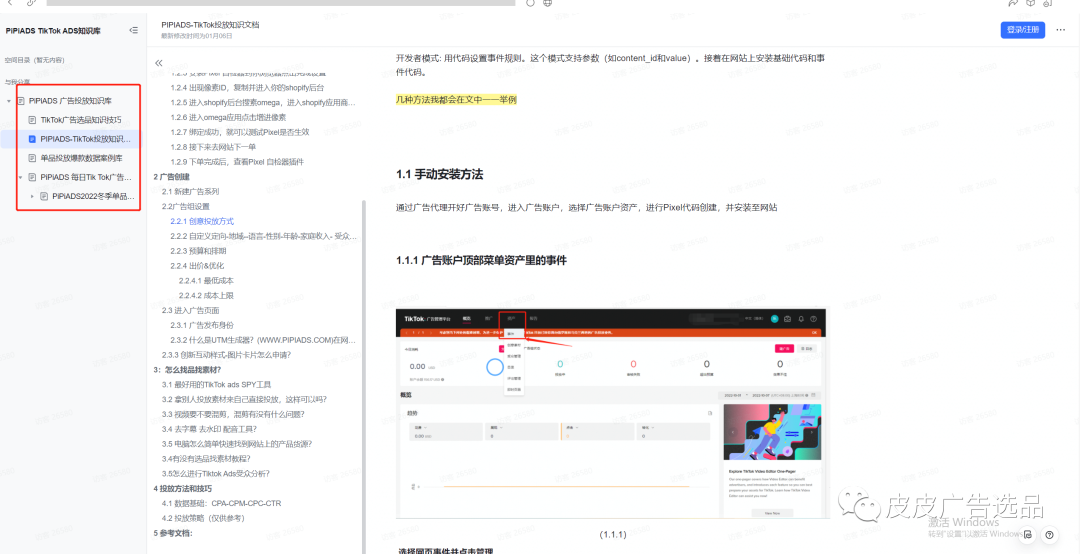Open PIPIADS2022冬季单品 item
Image resolution: width=1080 pixels, height=554 pixels.
pyautogui.click(x=93, y=196)
